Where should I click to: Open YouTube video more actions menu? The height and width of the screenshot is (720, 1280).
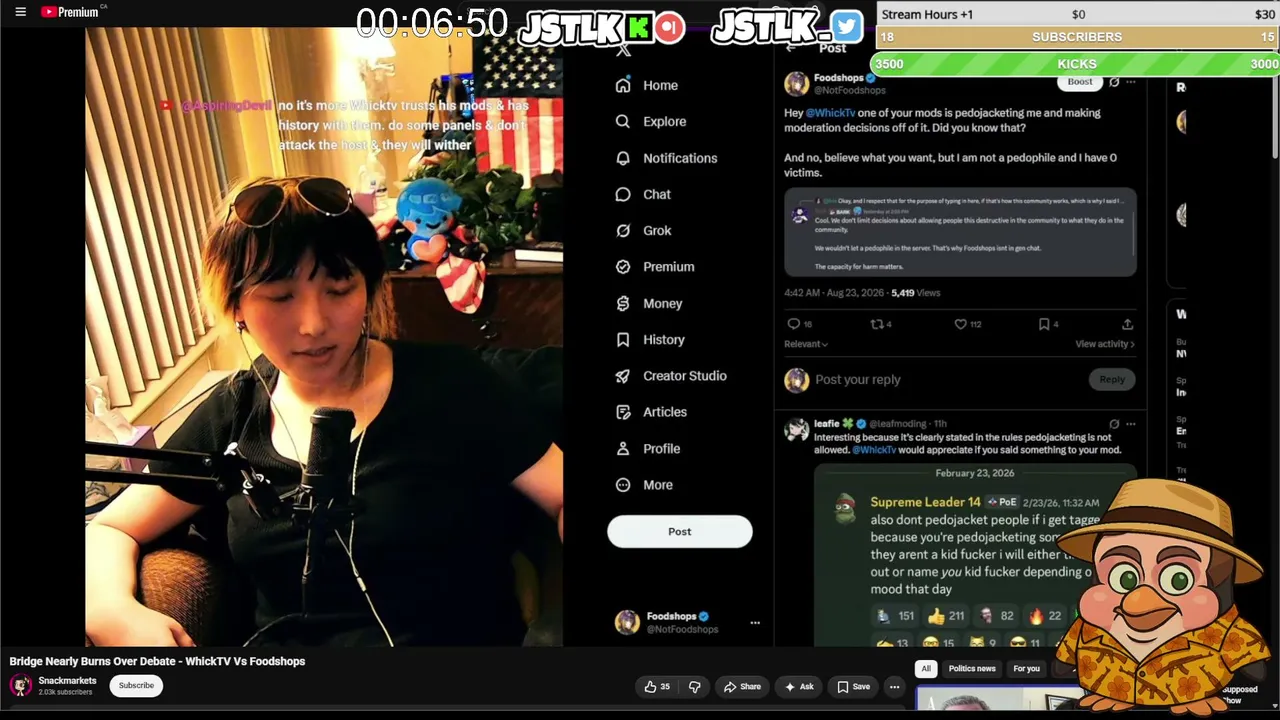click(x=895, y=687)
